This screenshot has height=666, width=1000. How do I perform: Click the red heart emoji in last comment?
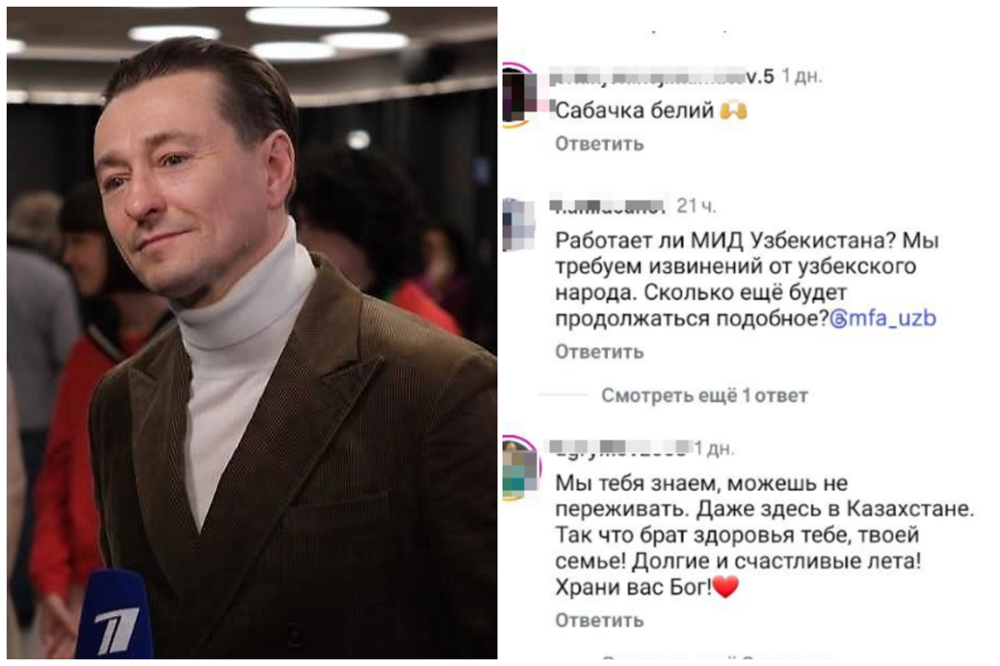(x=725, y=586)
